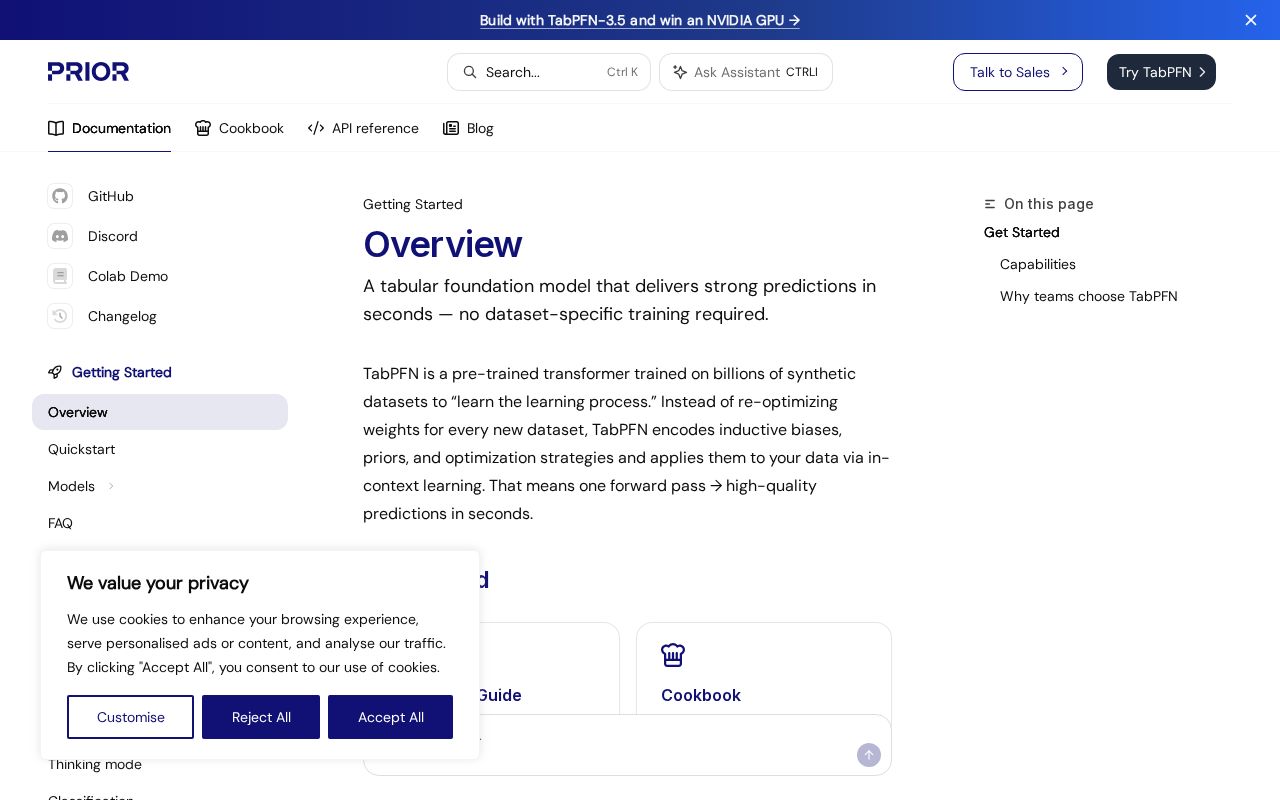Click the Getting Started rocket icon

[x=55, y=372]
